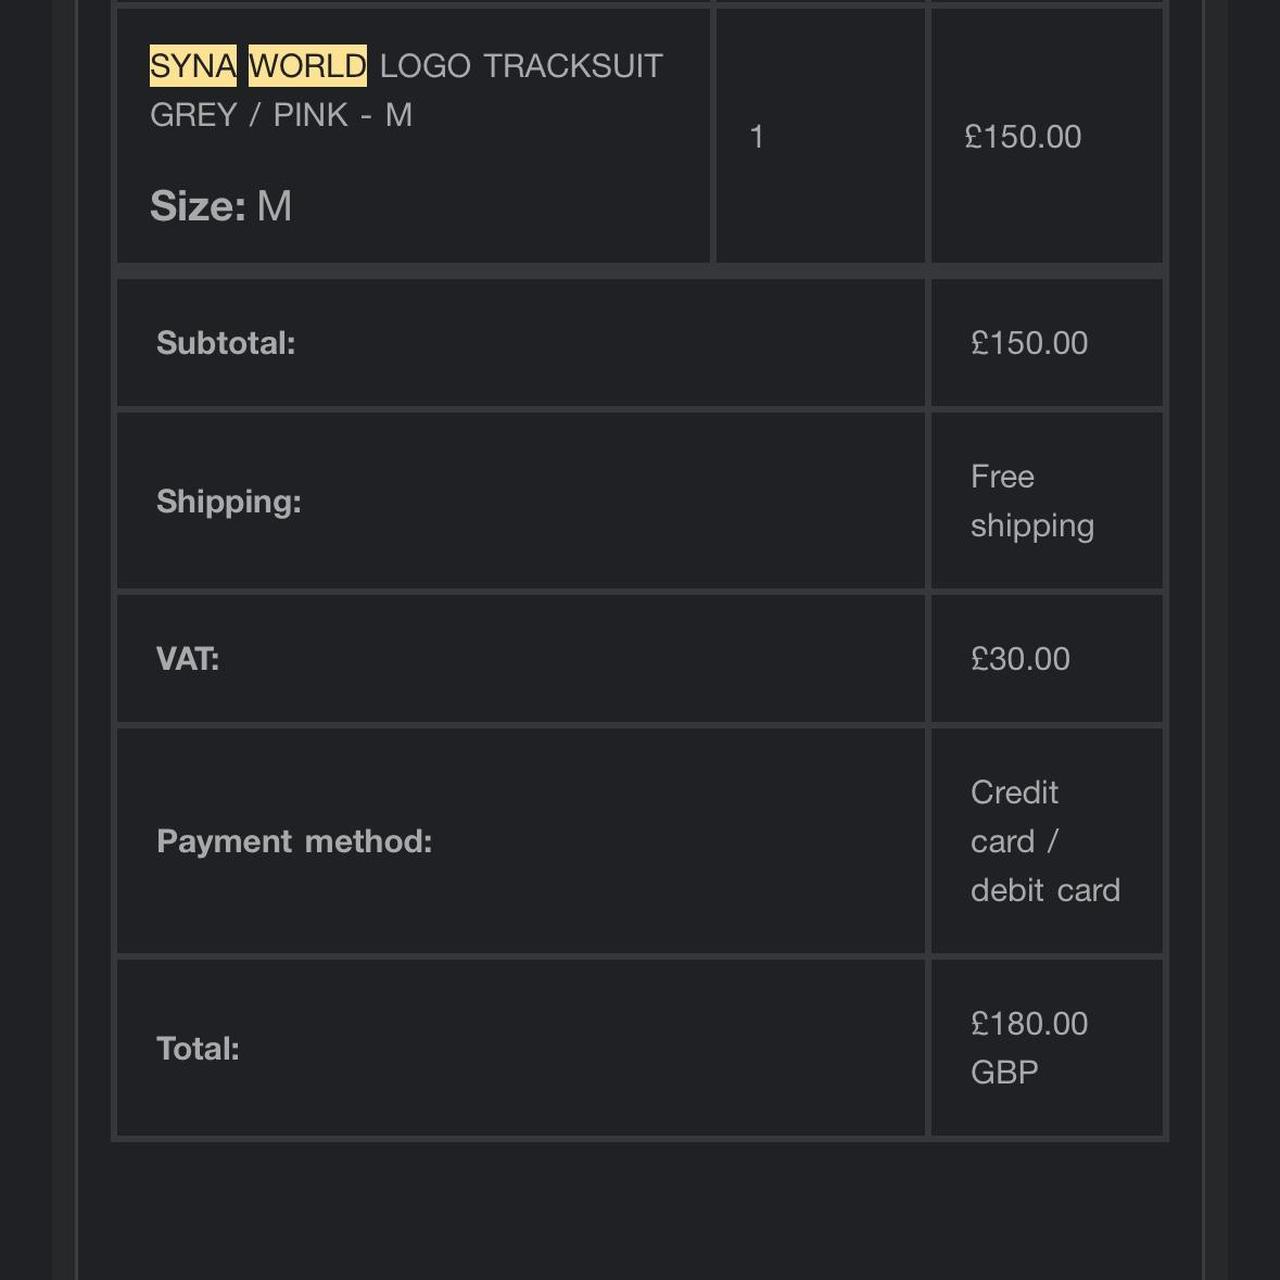Screen dimensions: 1280x1280
Task: Click the highlighted SYNA text
Action: pyautogui.click(x=193, y=66)
